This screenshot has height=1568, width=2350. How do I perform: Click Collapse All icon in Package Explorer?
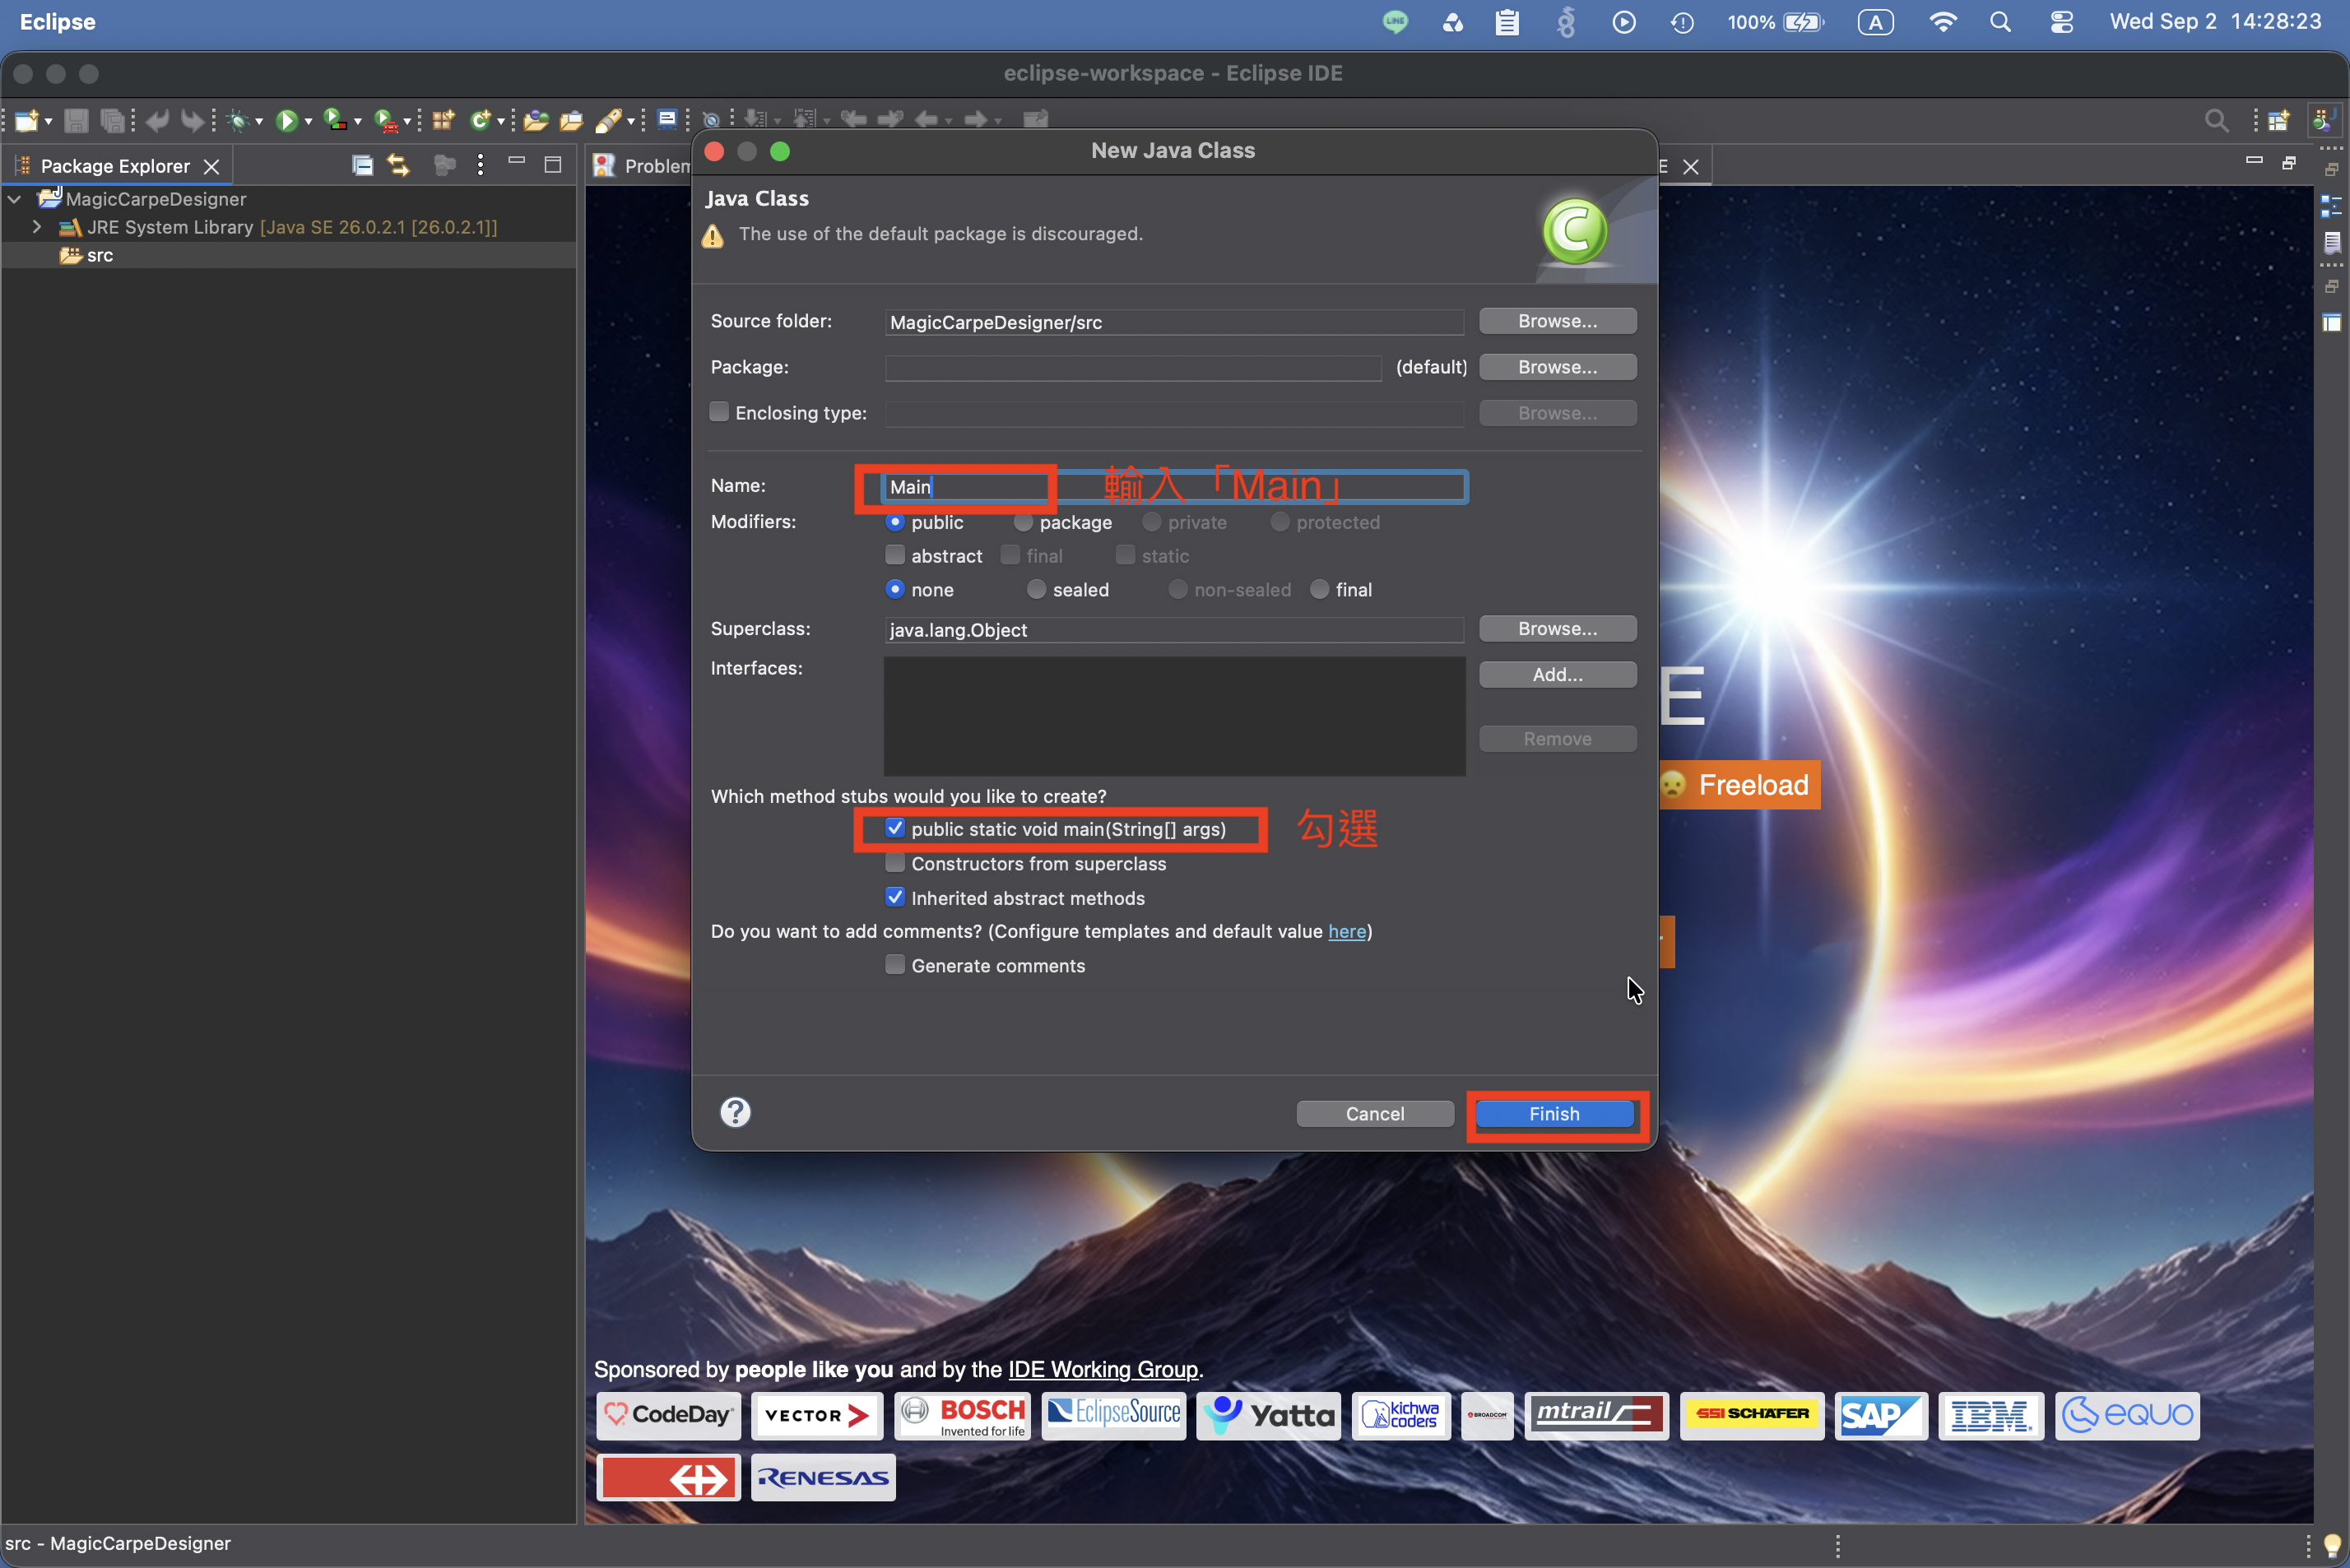point(362,165)
